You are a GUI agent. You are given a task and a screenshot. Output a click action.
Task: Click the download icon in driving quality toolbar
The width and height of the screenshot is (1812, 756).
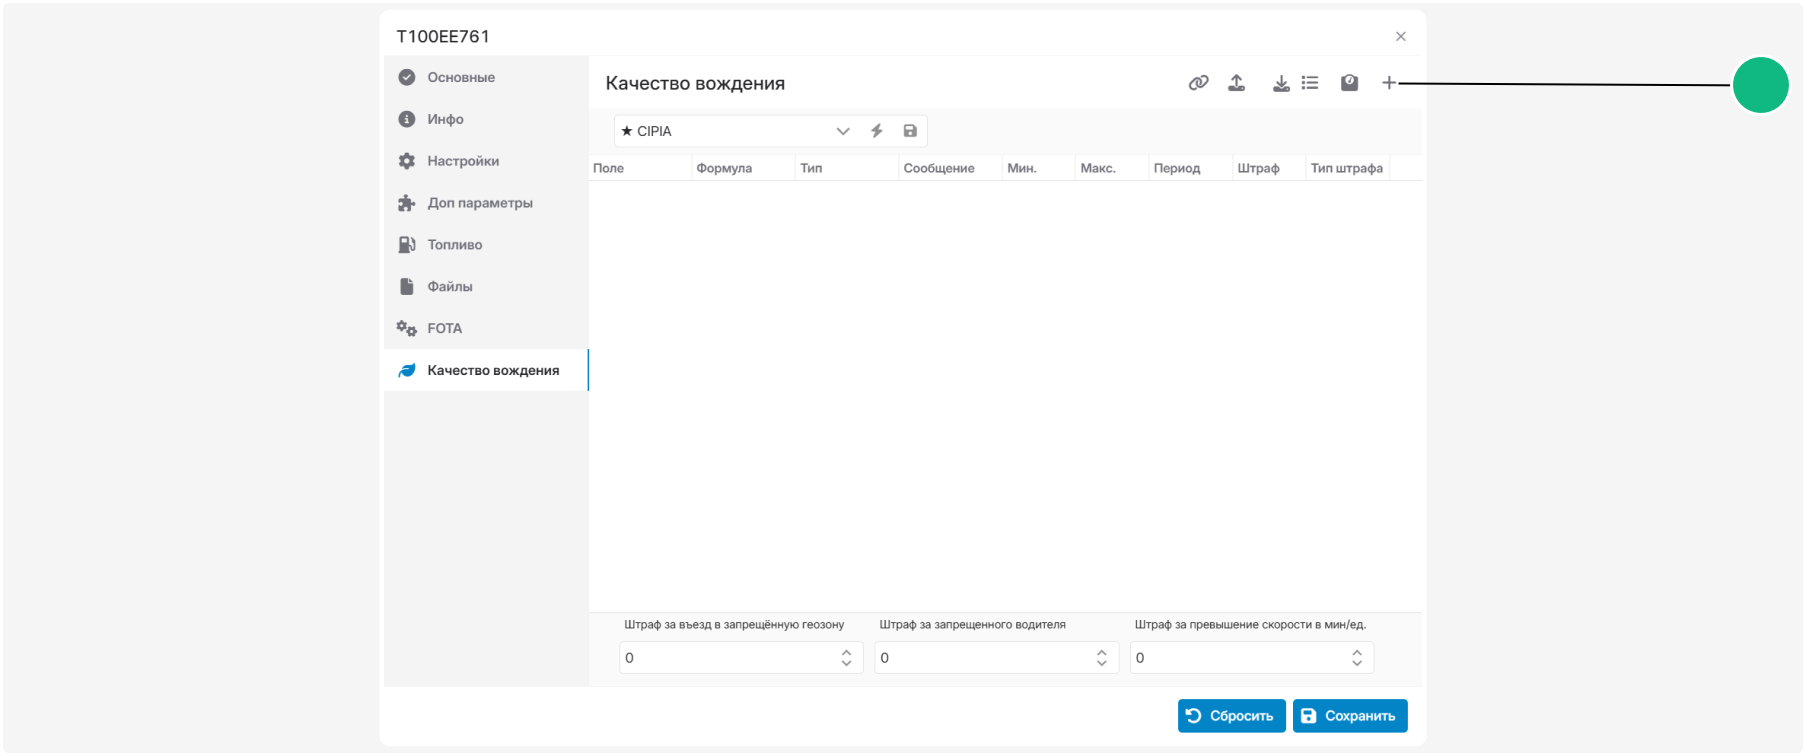(x=1281, y=83)
